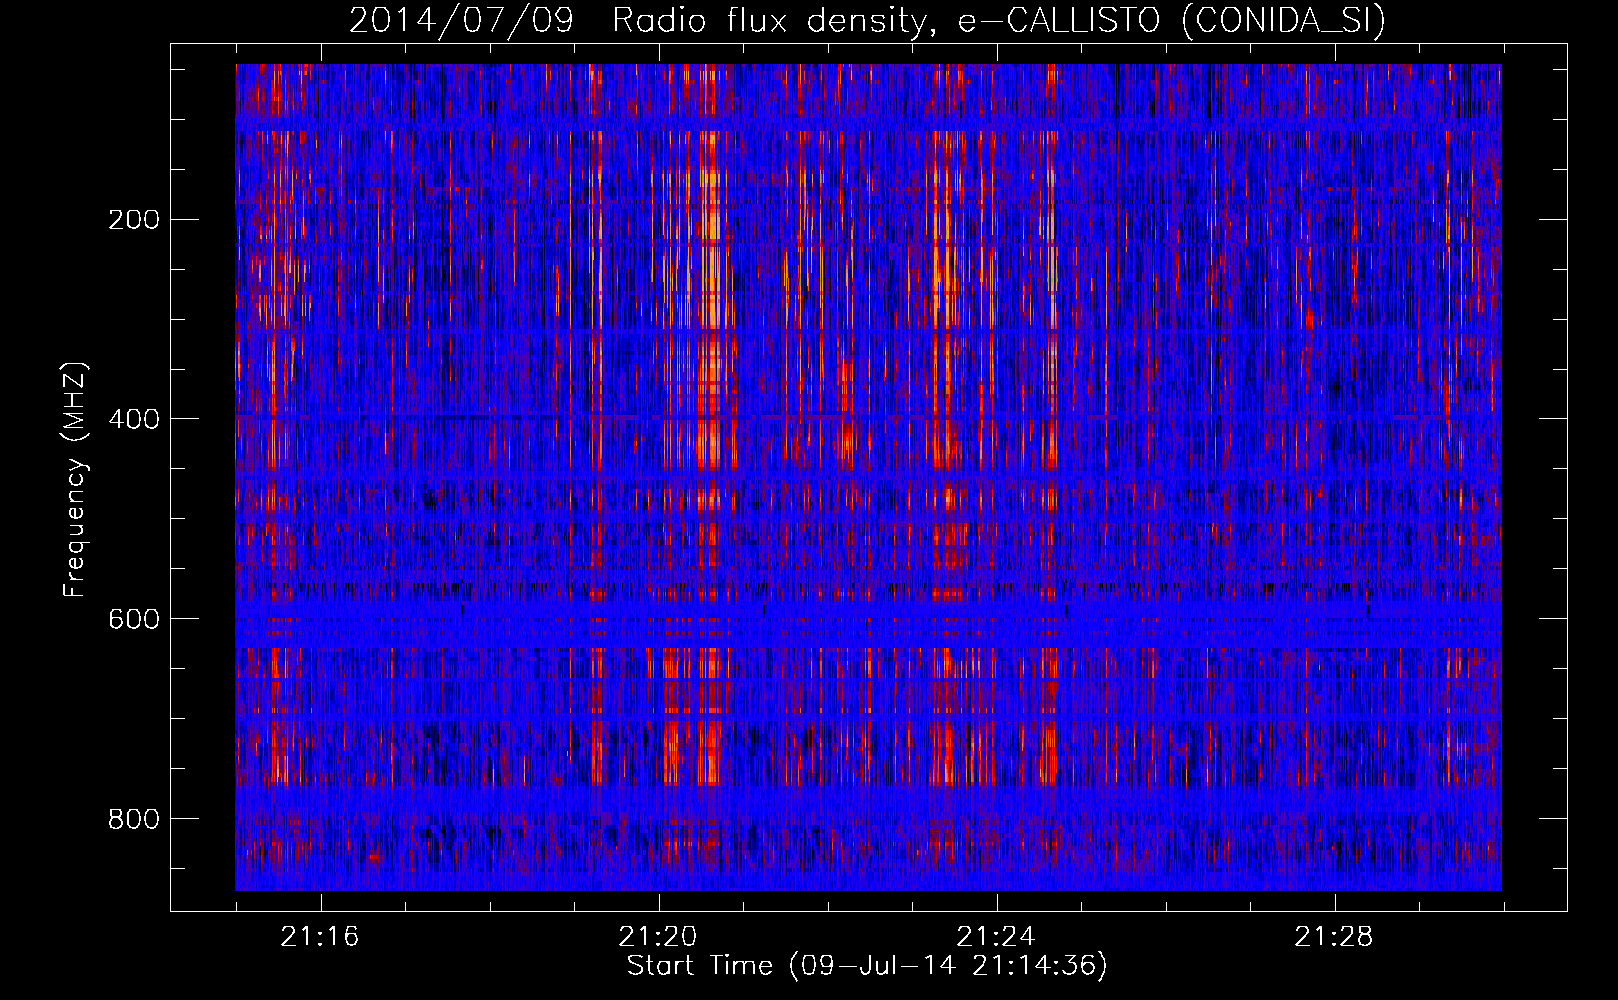
Task: Click the 21:20 time tick label
Action: [x=658, y=937]
